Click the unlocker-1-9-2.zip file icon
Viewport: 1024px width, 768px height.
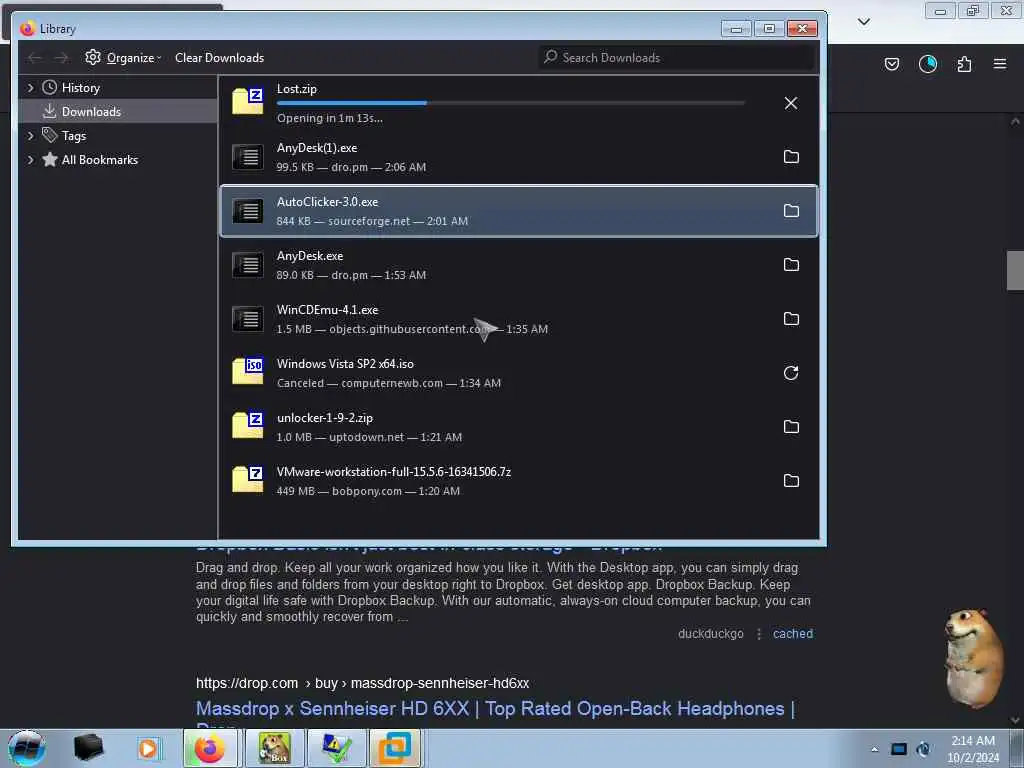(x=248, y=425)
